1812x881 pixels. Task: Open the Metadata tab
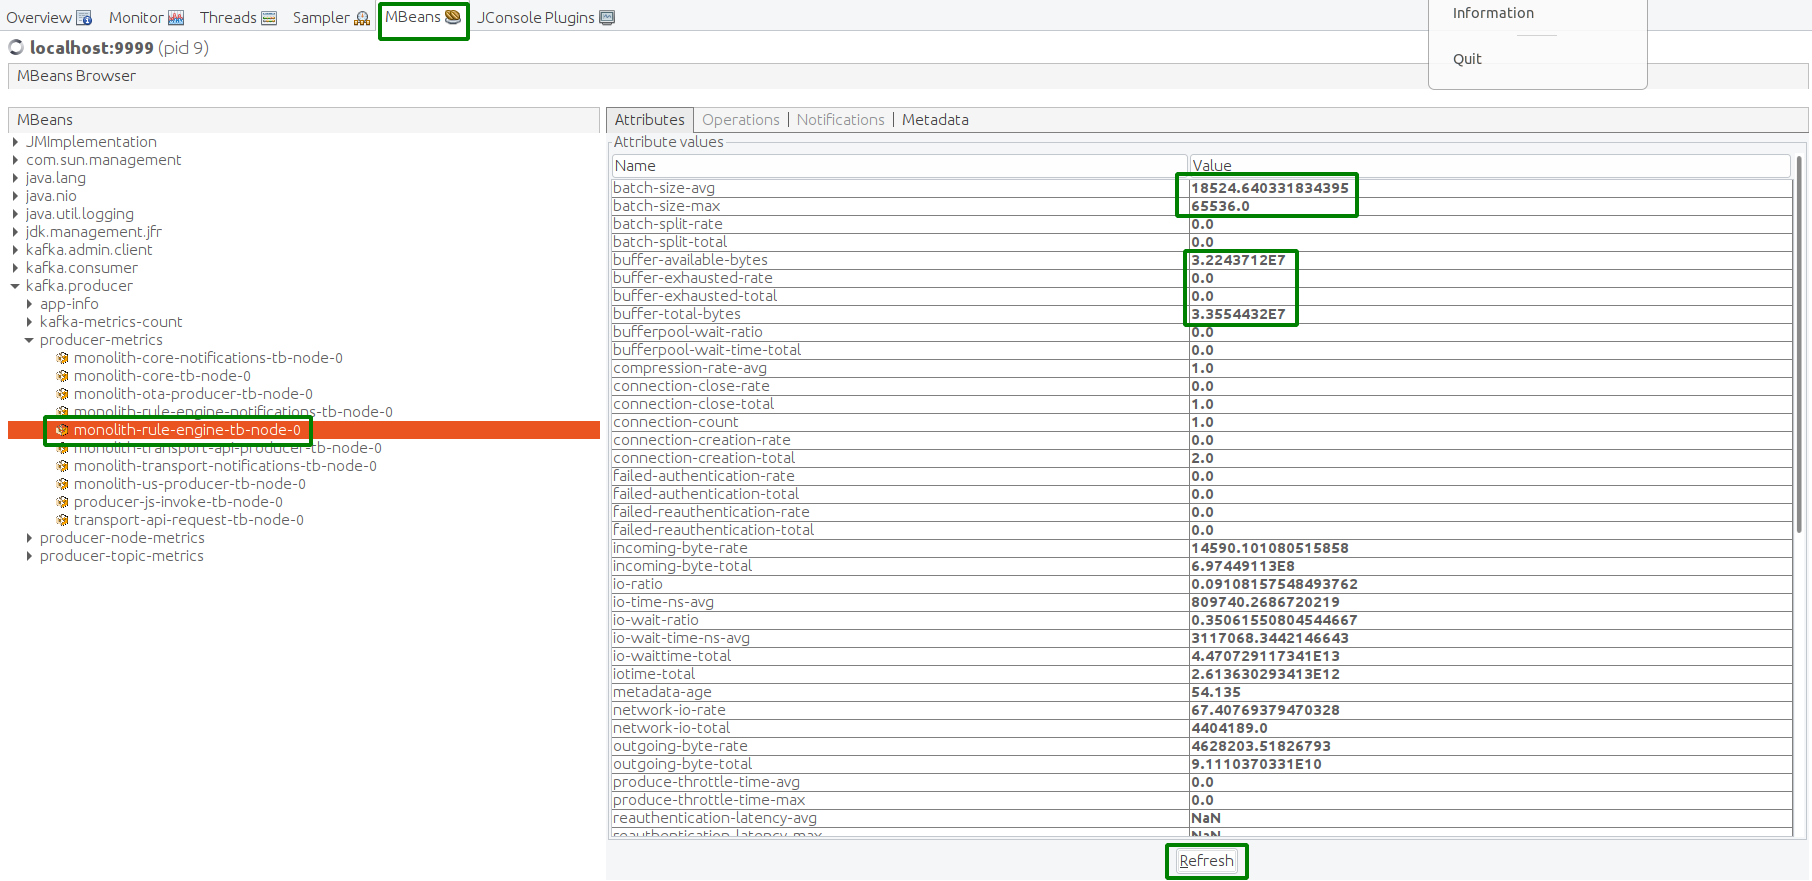tap(935, 120)
